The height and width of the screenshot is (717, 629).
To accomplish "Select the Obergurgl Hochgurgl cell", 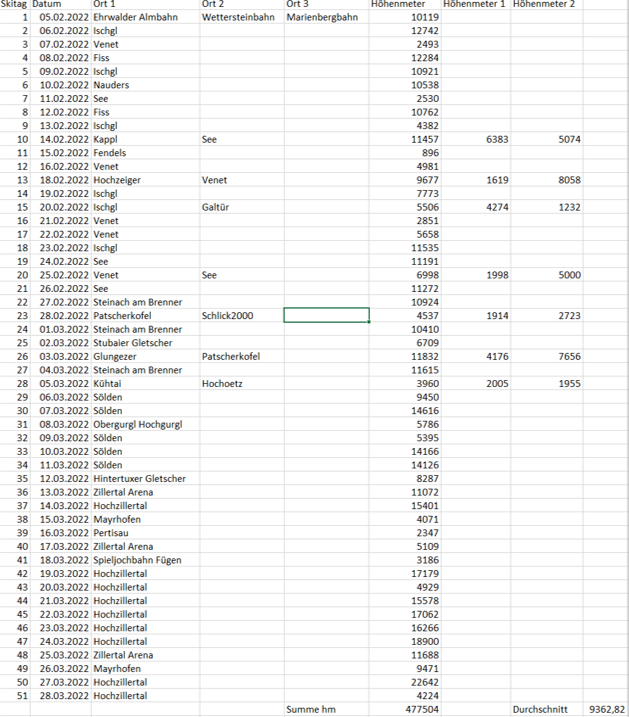I will click(x=138, y=424).
